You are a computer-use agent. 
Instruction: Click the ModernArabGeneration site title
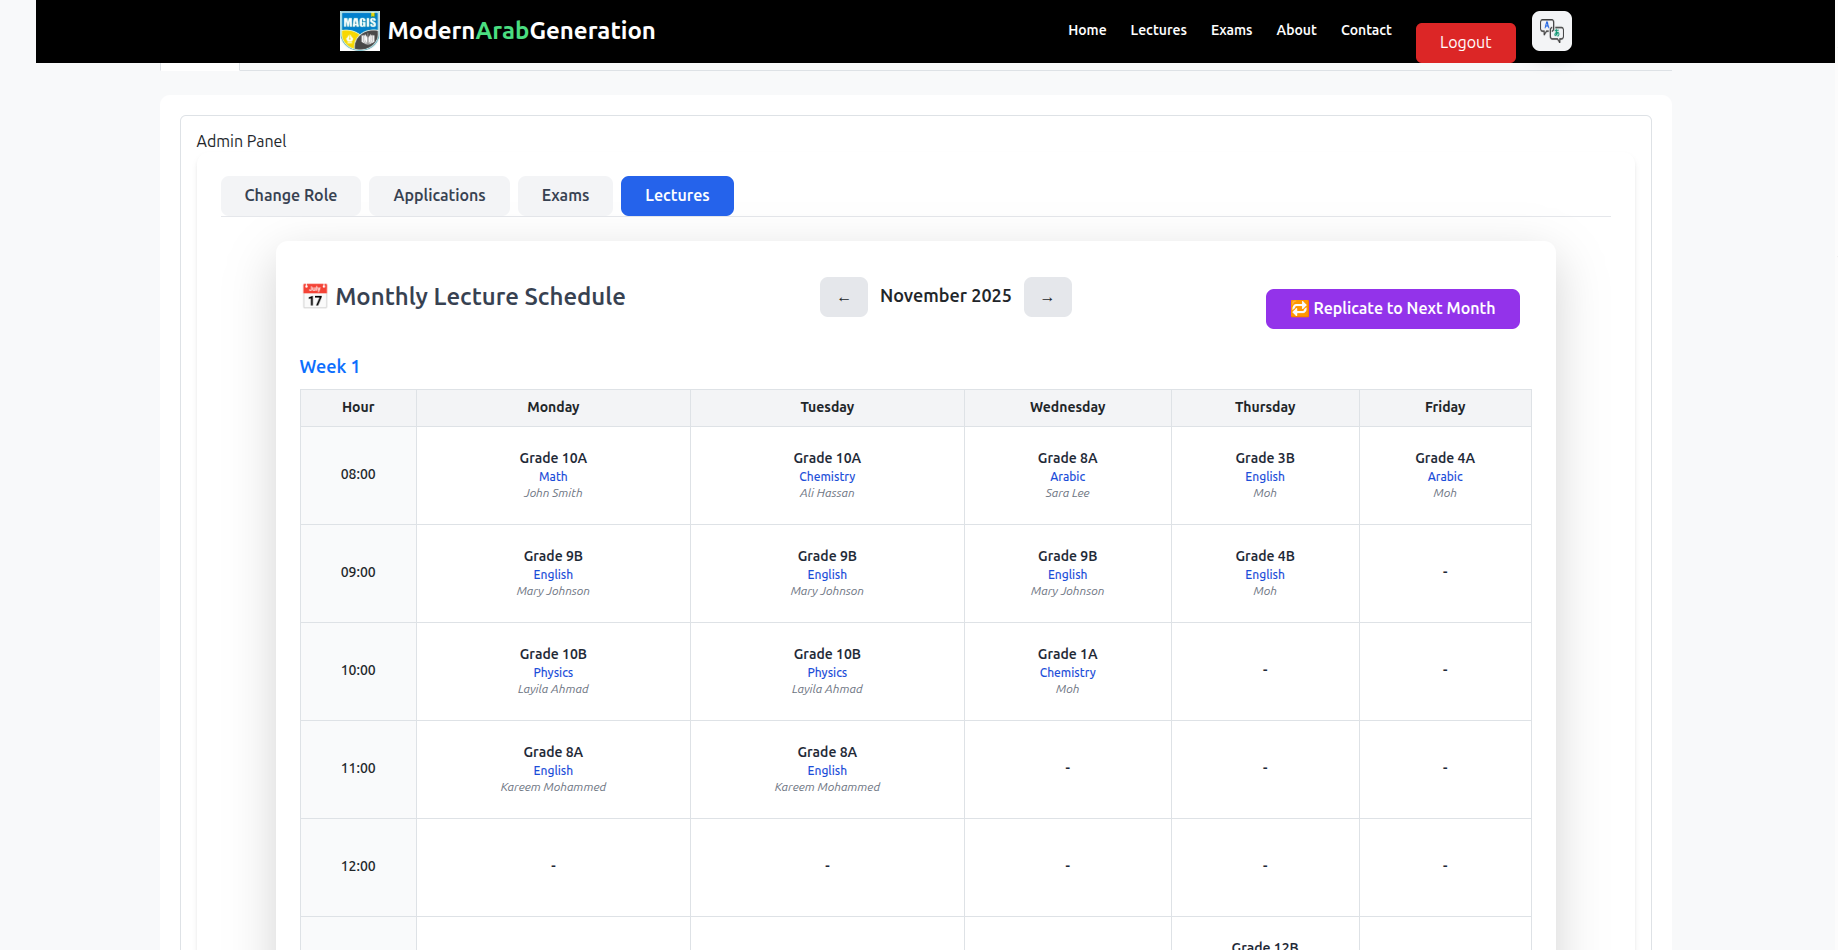(x=521, y=31)
